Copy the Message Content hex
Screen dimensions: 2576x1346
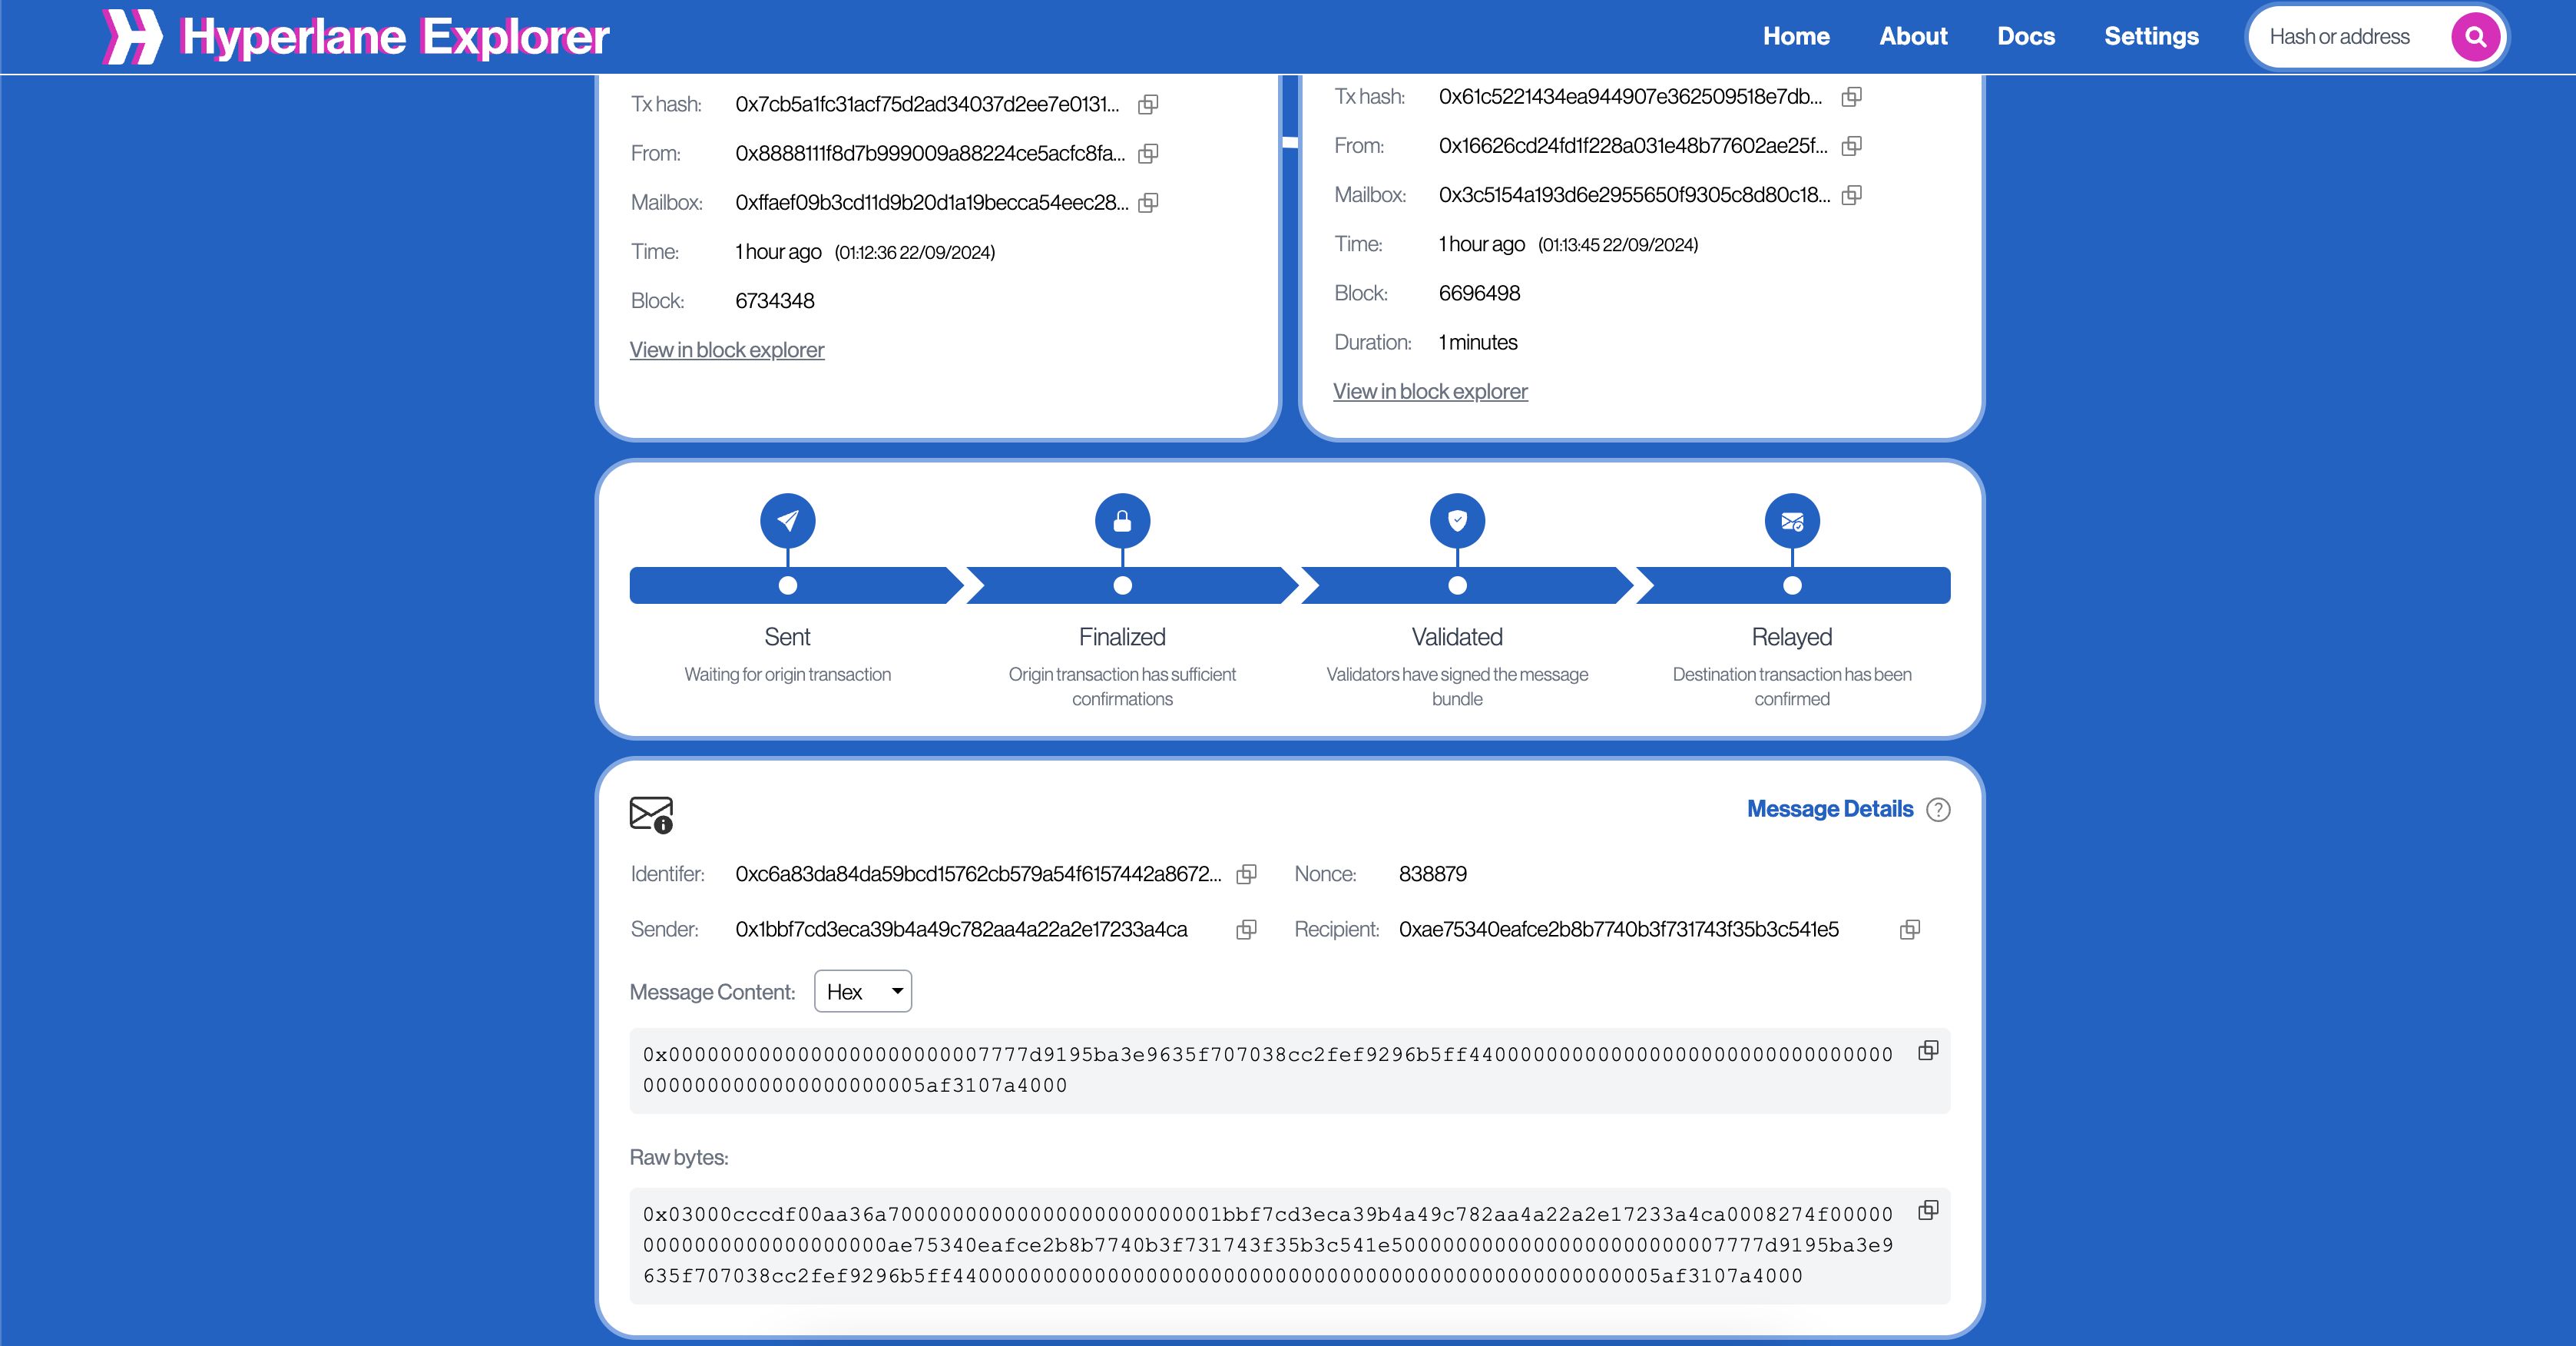(1928, 1050)
